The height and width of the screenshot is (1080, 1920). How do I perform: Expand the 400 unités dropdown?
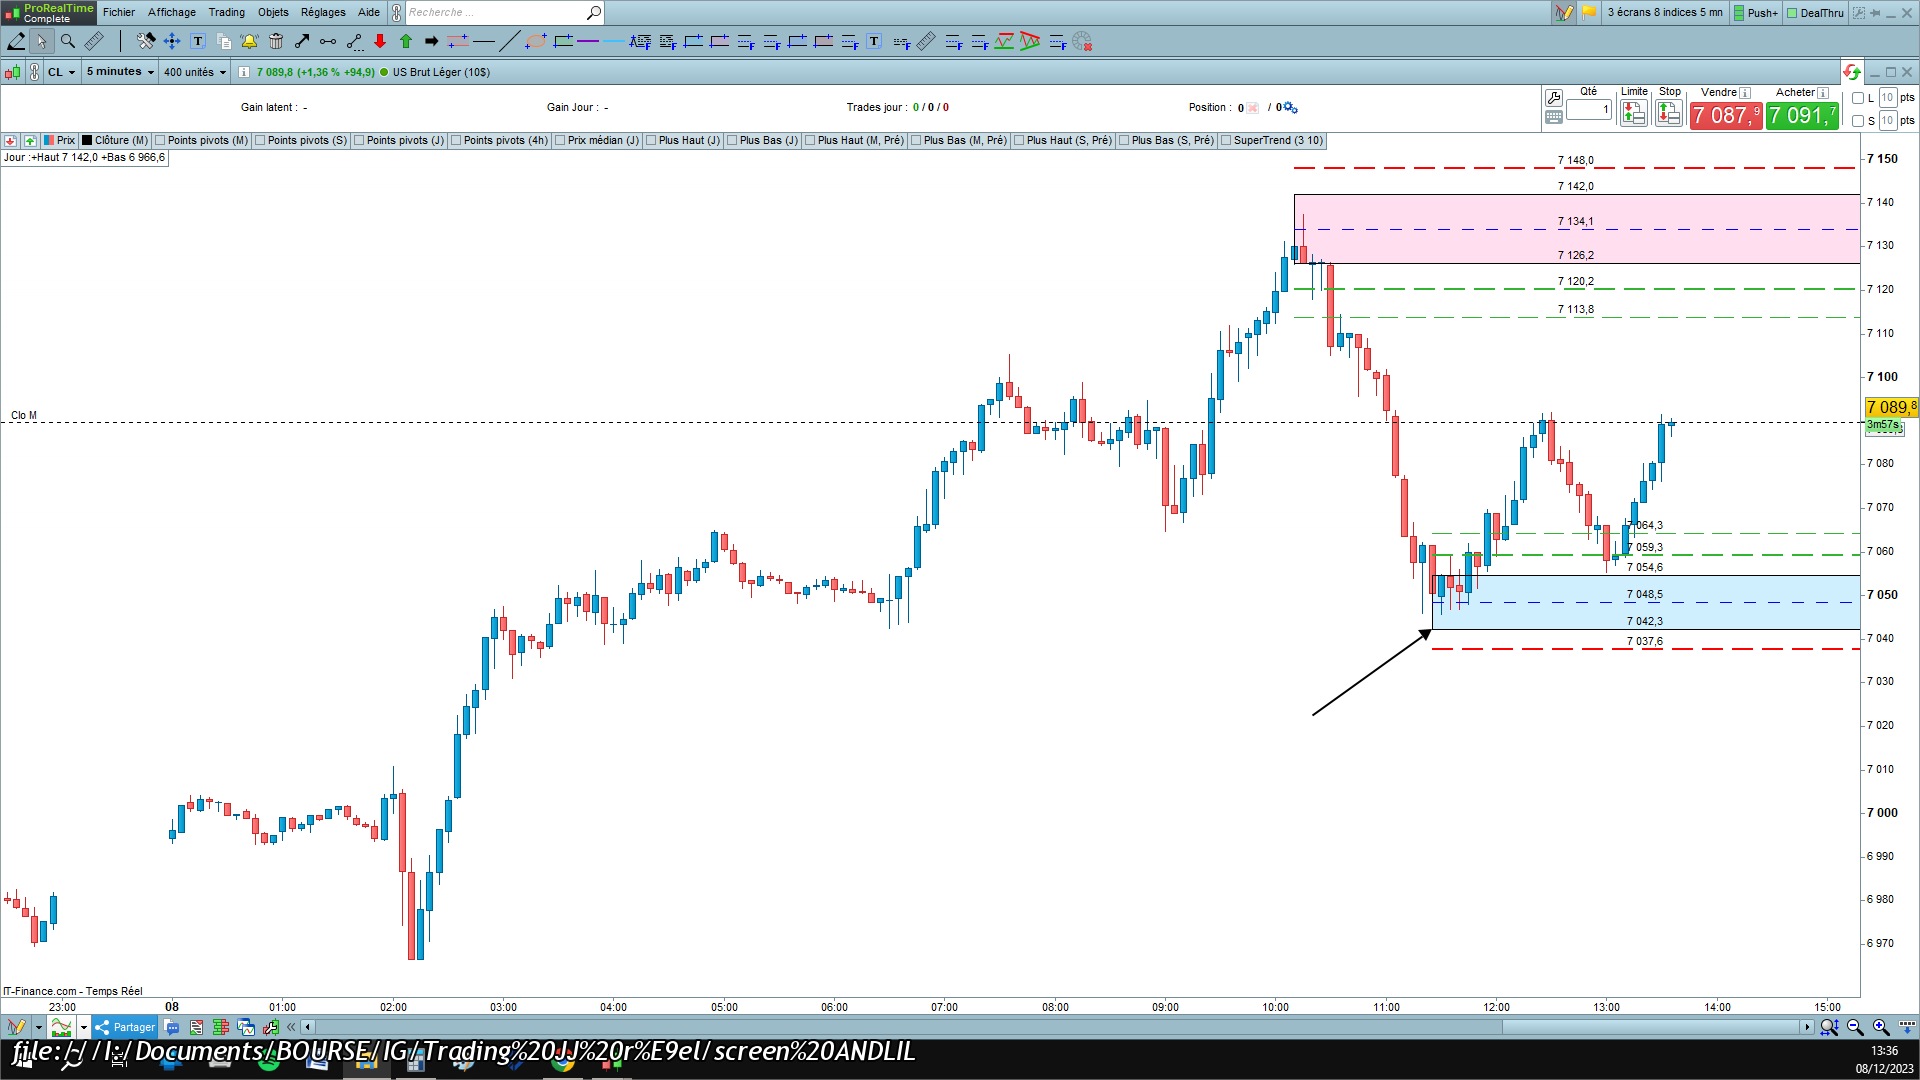pyautogui.click(x=194, y=72)
